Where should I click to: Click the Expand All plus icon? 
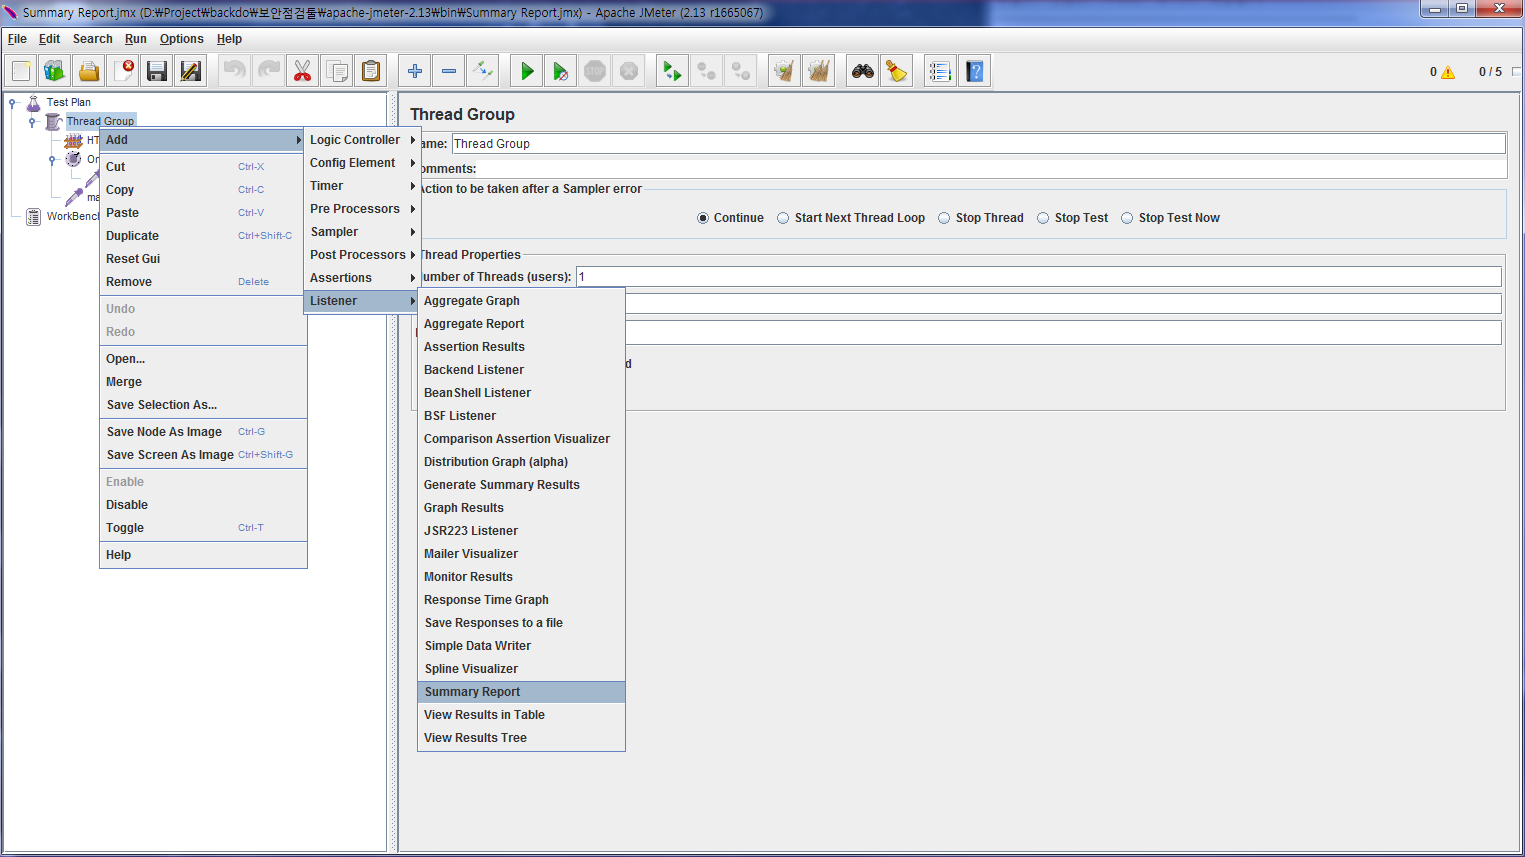(x=414, y=71)
